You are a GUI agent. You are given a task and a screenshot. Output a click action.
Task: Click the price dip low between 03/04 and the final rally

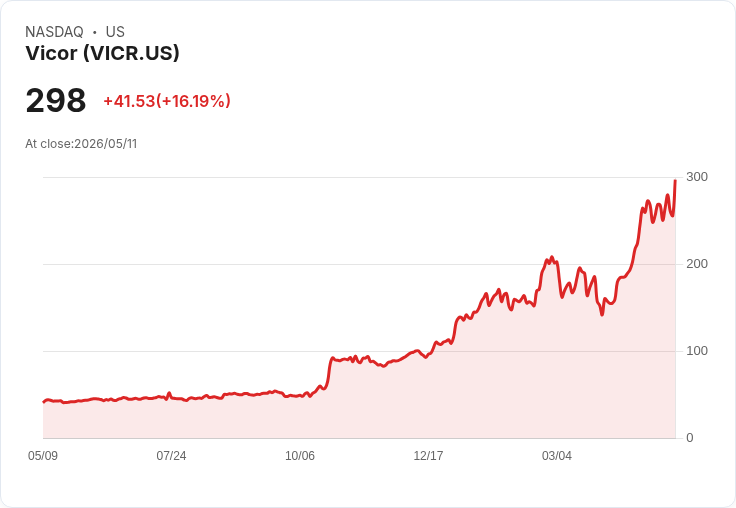tap(602, 315)
